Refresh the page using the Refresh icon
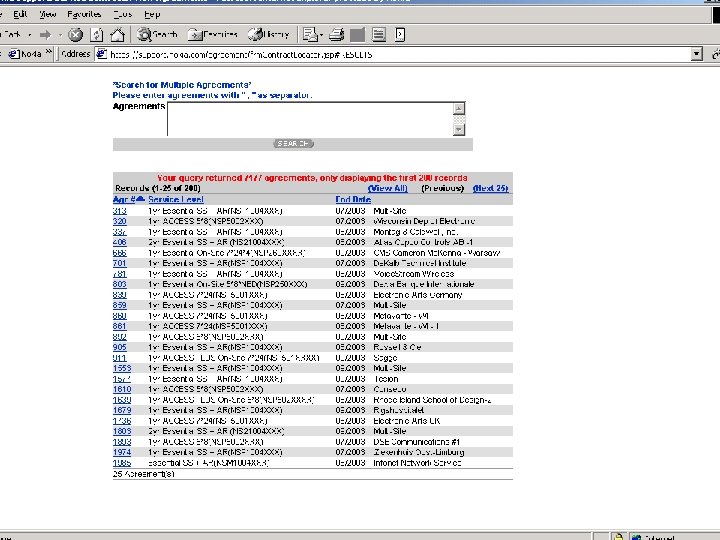The image size is (720, 540). tap(96, 34)
